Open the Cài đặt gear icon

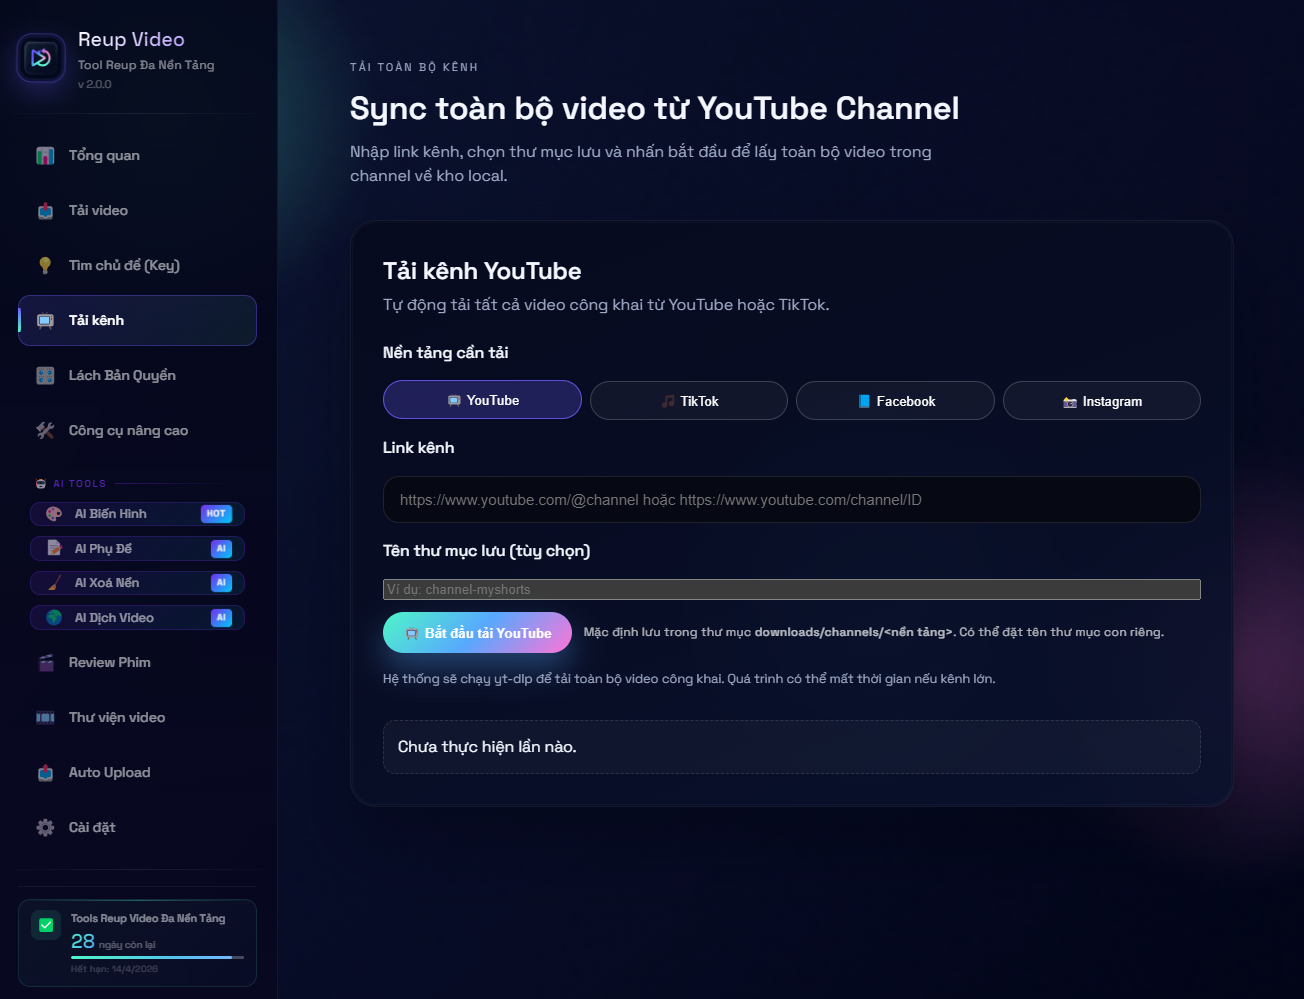pos(46,828)
